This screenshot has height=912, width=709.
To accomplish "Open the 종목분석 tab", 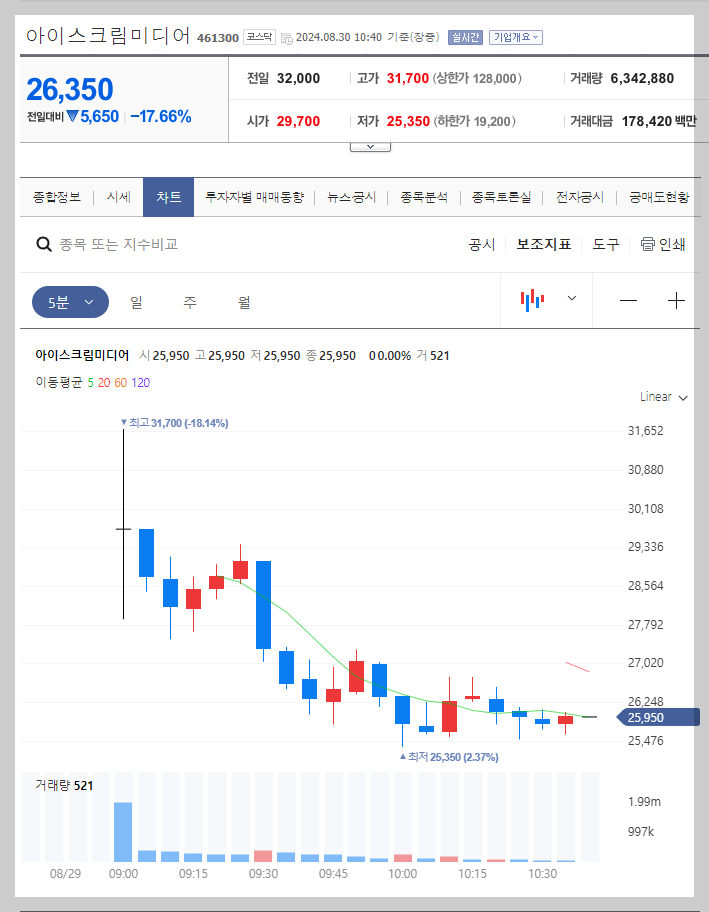I will pyautogui.click(x=424, y=197).
